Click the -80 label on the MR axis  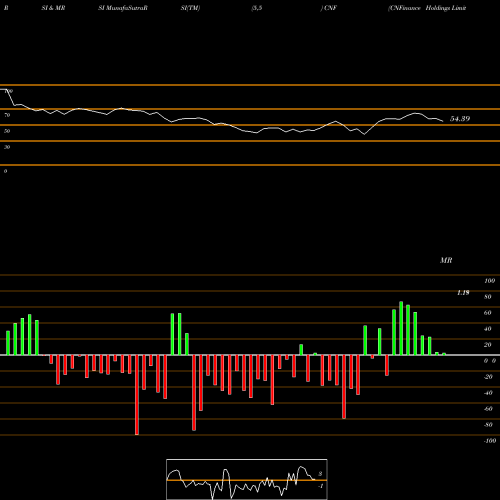click(x=488, y=425)
